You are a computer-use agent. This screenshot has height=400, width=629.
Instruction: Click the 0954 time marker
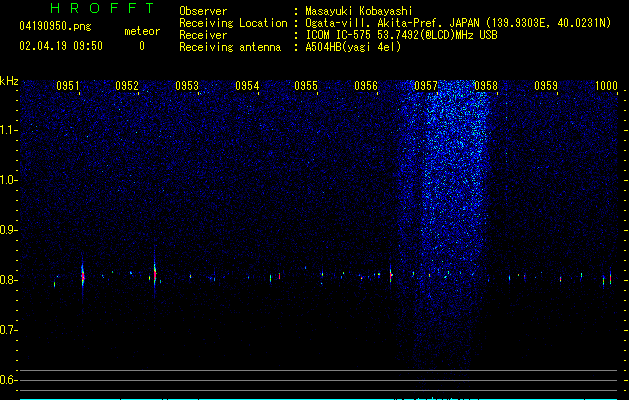tap(247, 85)
